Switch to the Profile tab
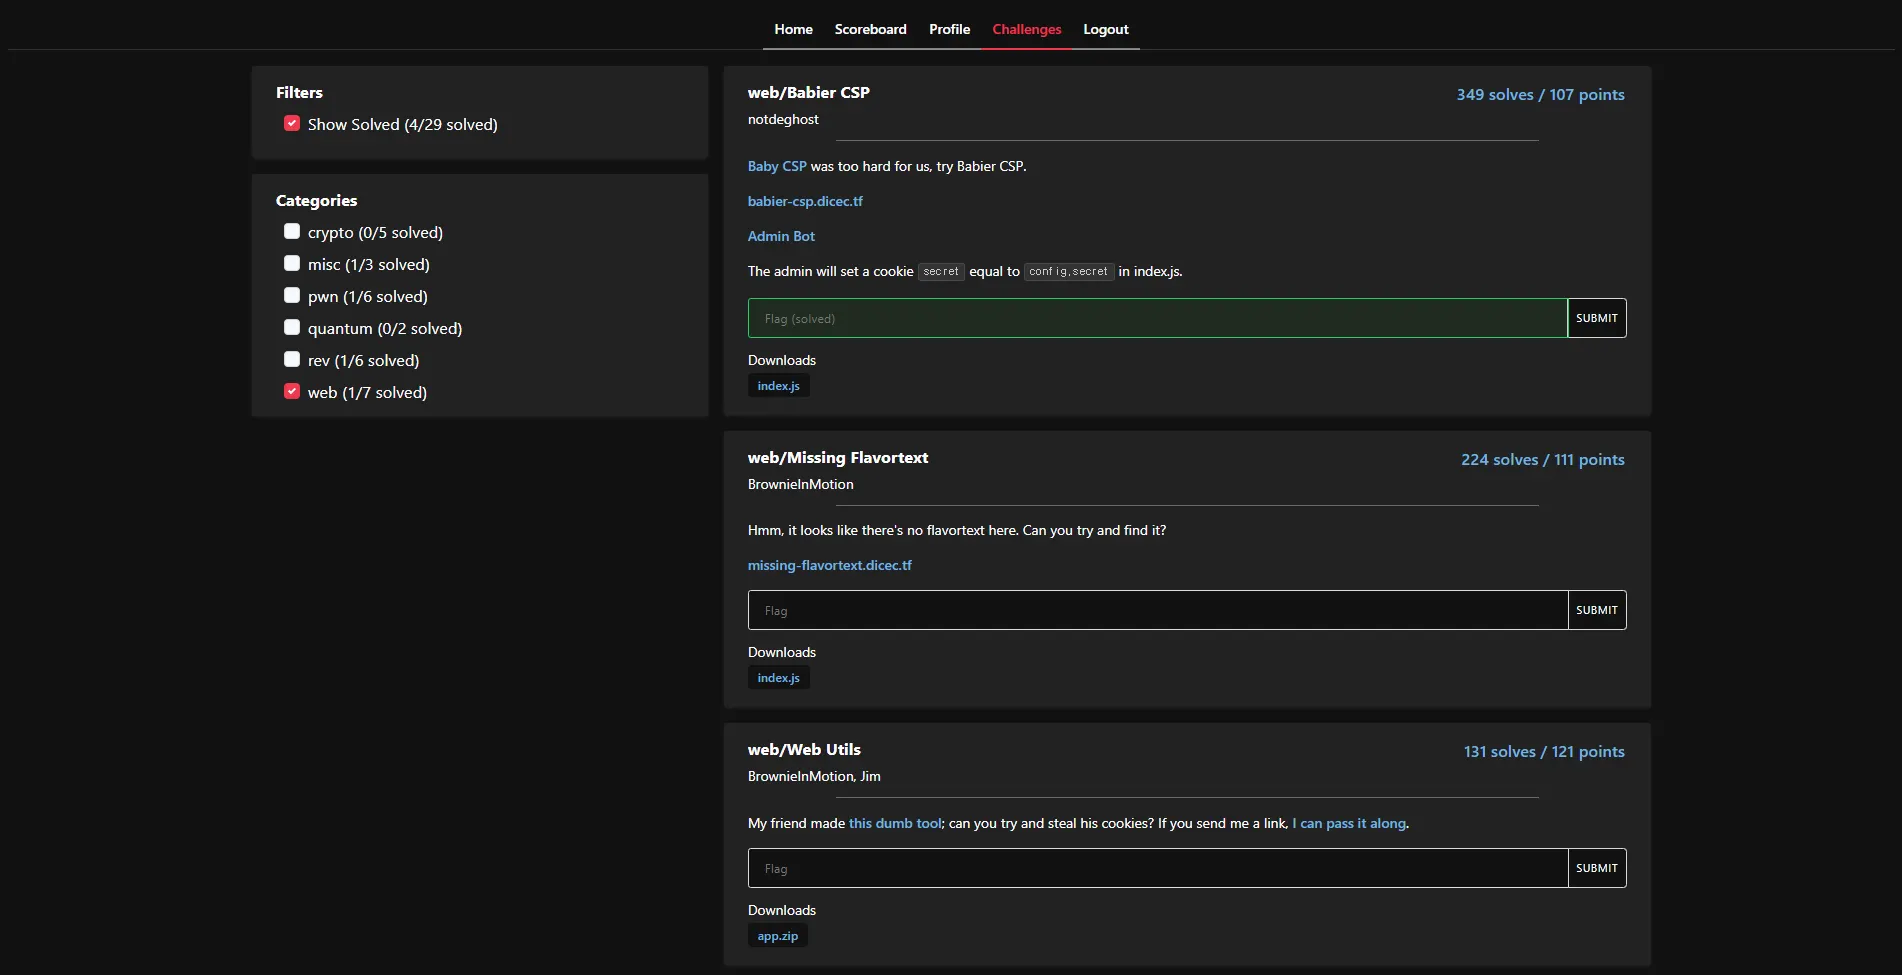 click(949, 29)
